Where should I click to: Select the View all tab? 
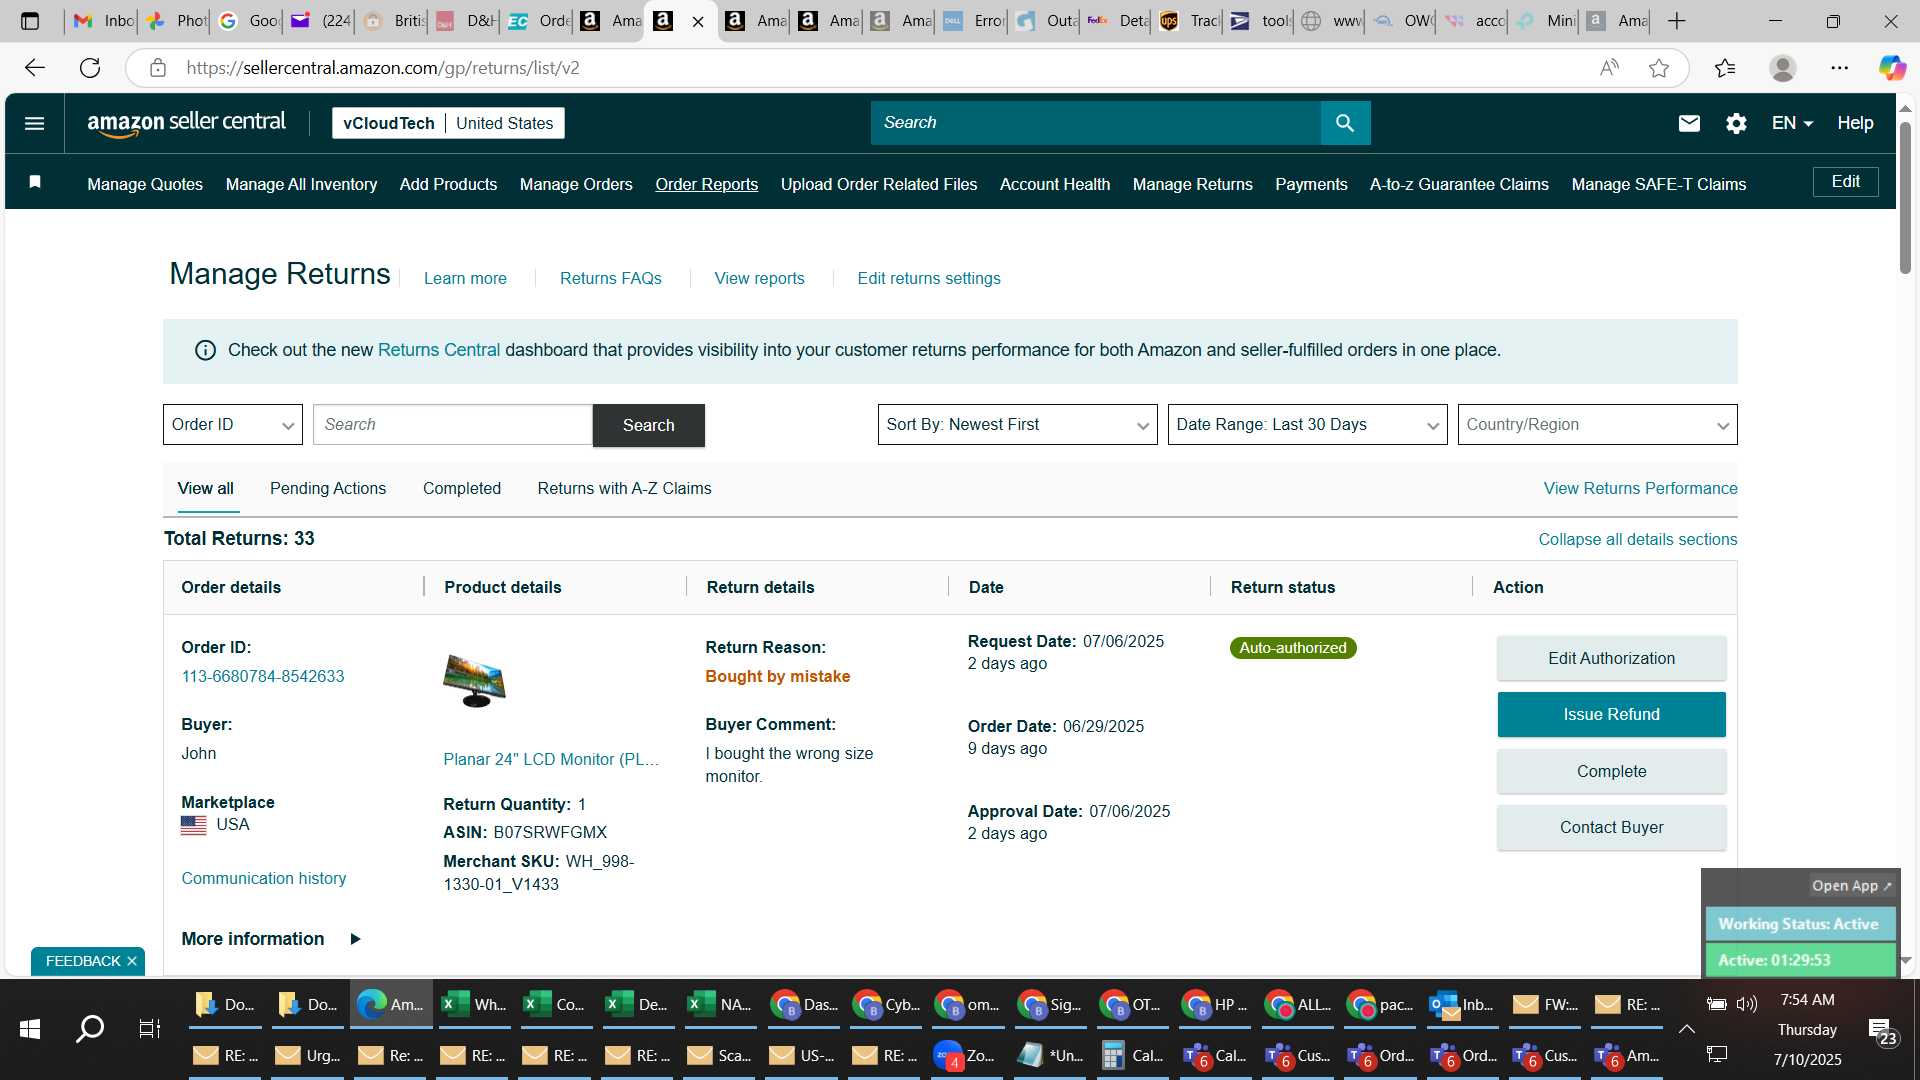coord(205,488)
